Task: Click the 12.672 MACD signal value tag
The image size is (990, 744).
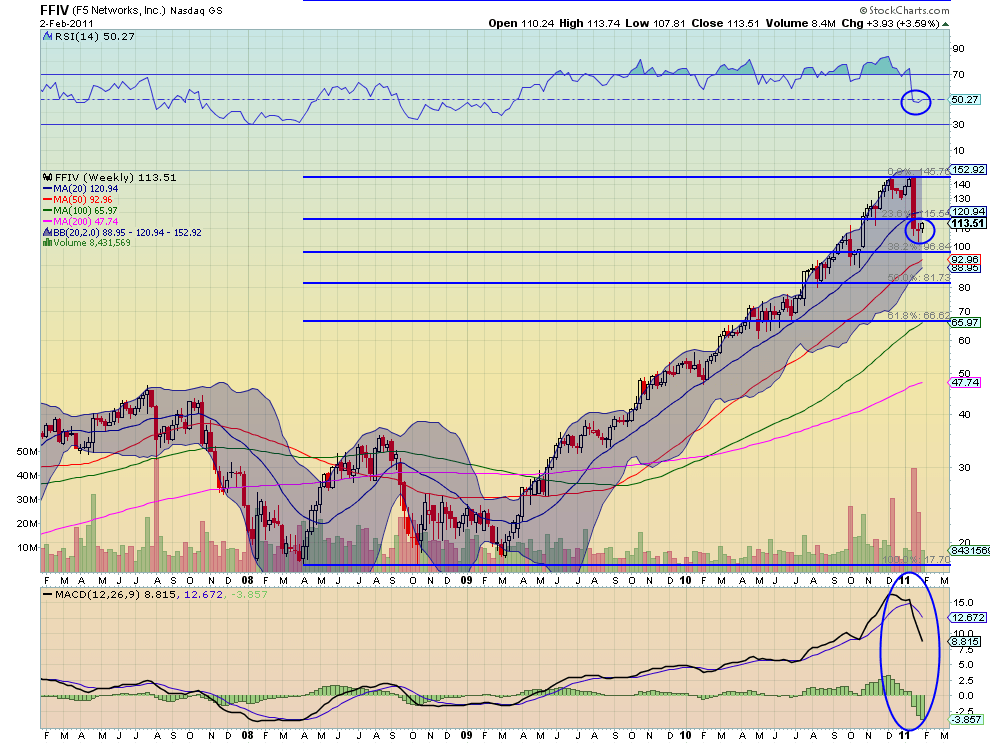Action: (x=968, y=618)
